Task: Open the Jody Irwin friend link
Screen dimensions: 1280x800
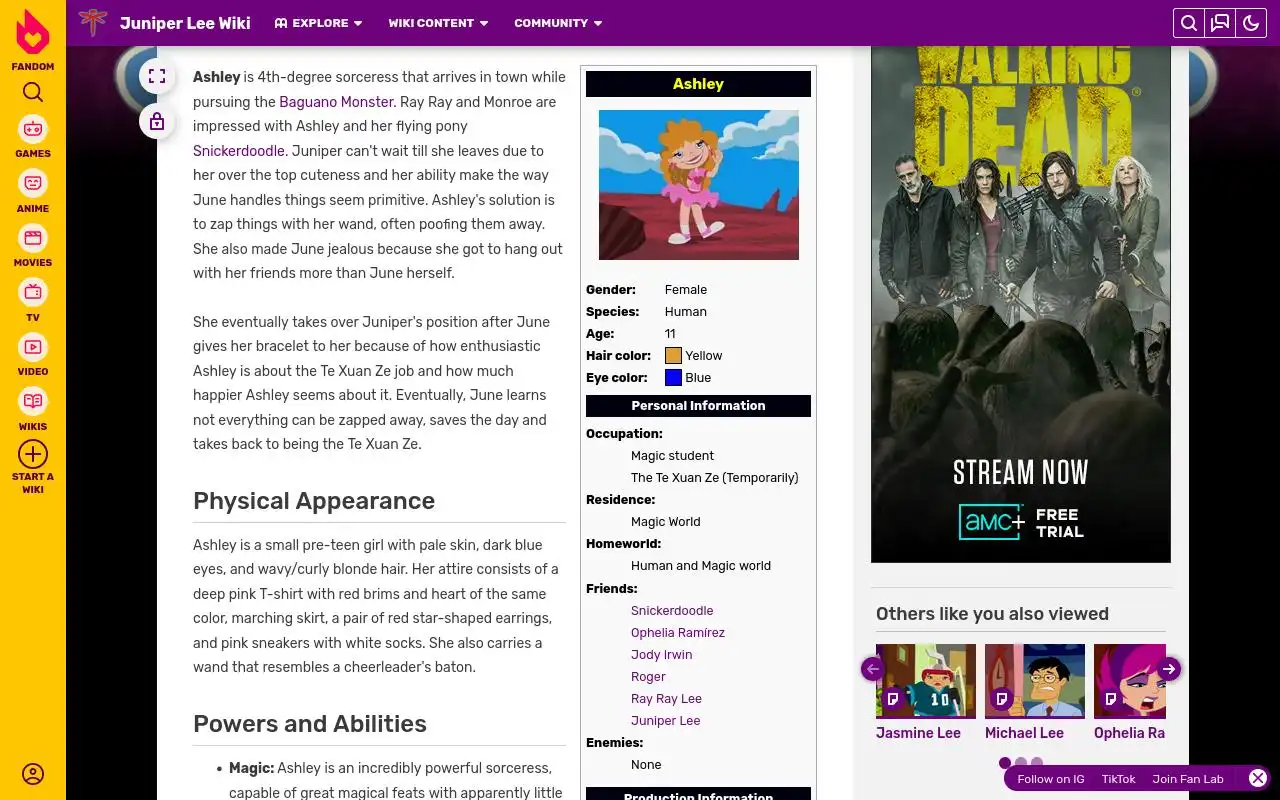Action: 661,655
